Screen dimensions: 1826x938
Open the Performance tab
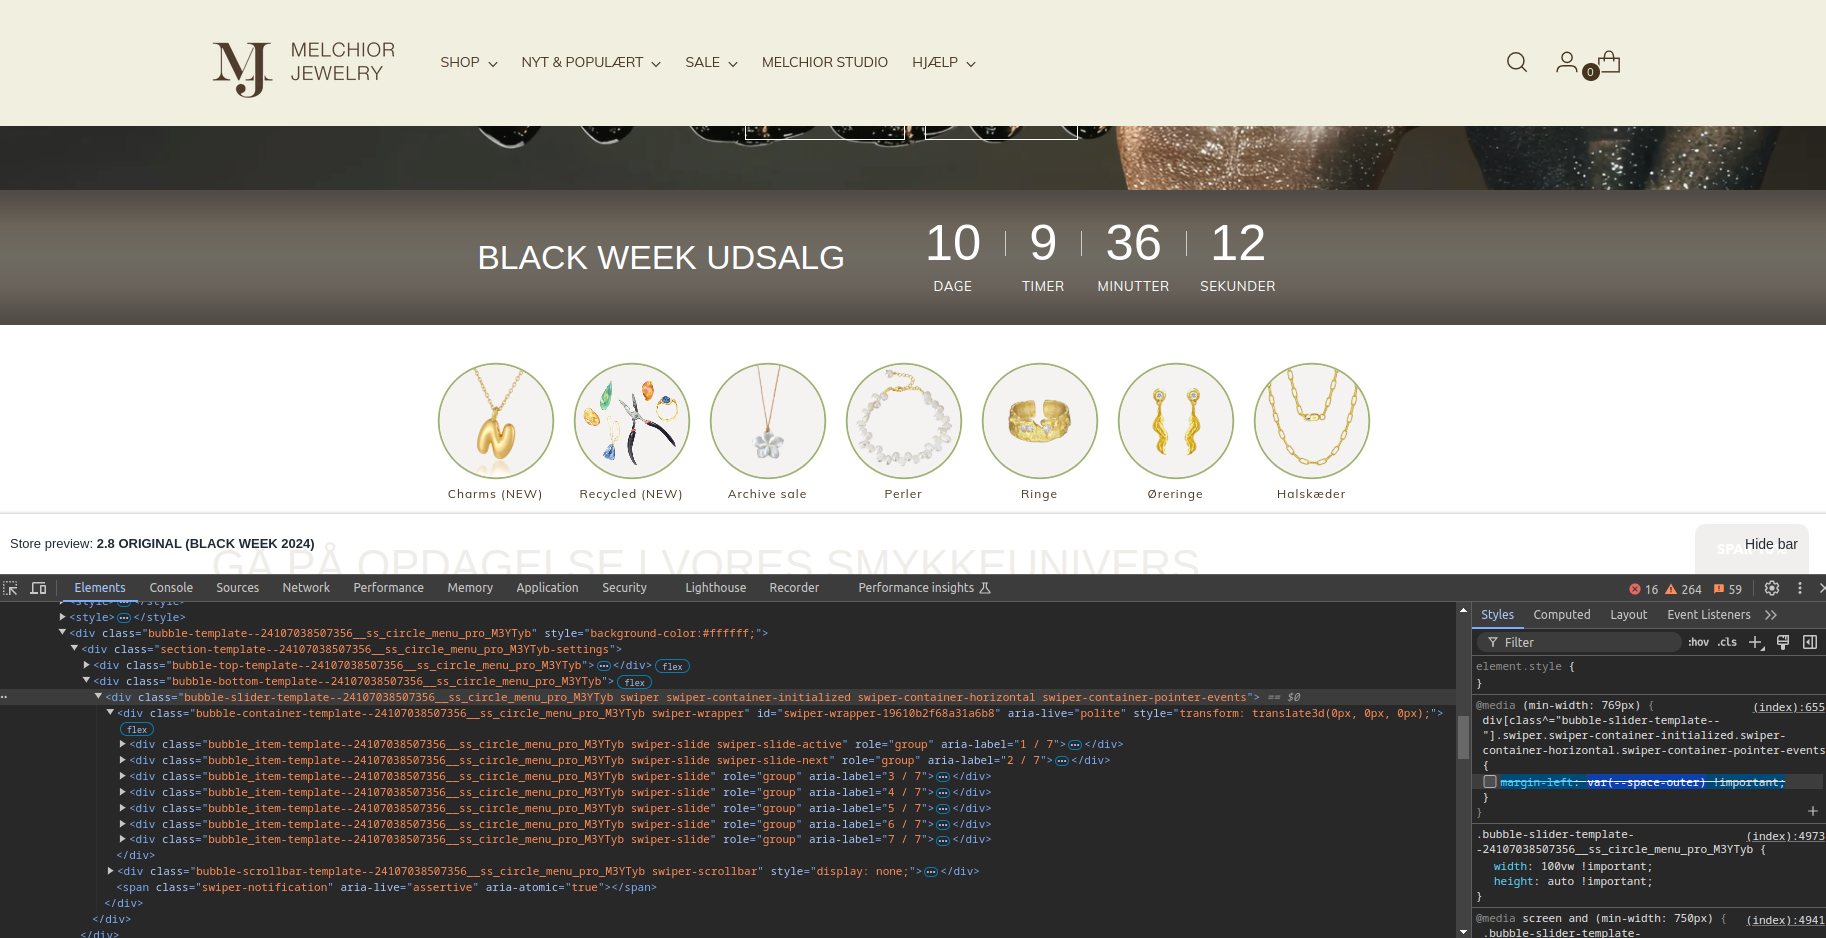point(388,588)
